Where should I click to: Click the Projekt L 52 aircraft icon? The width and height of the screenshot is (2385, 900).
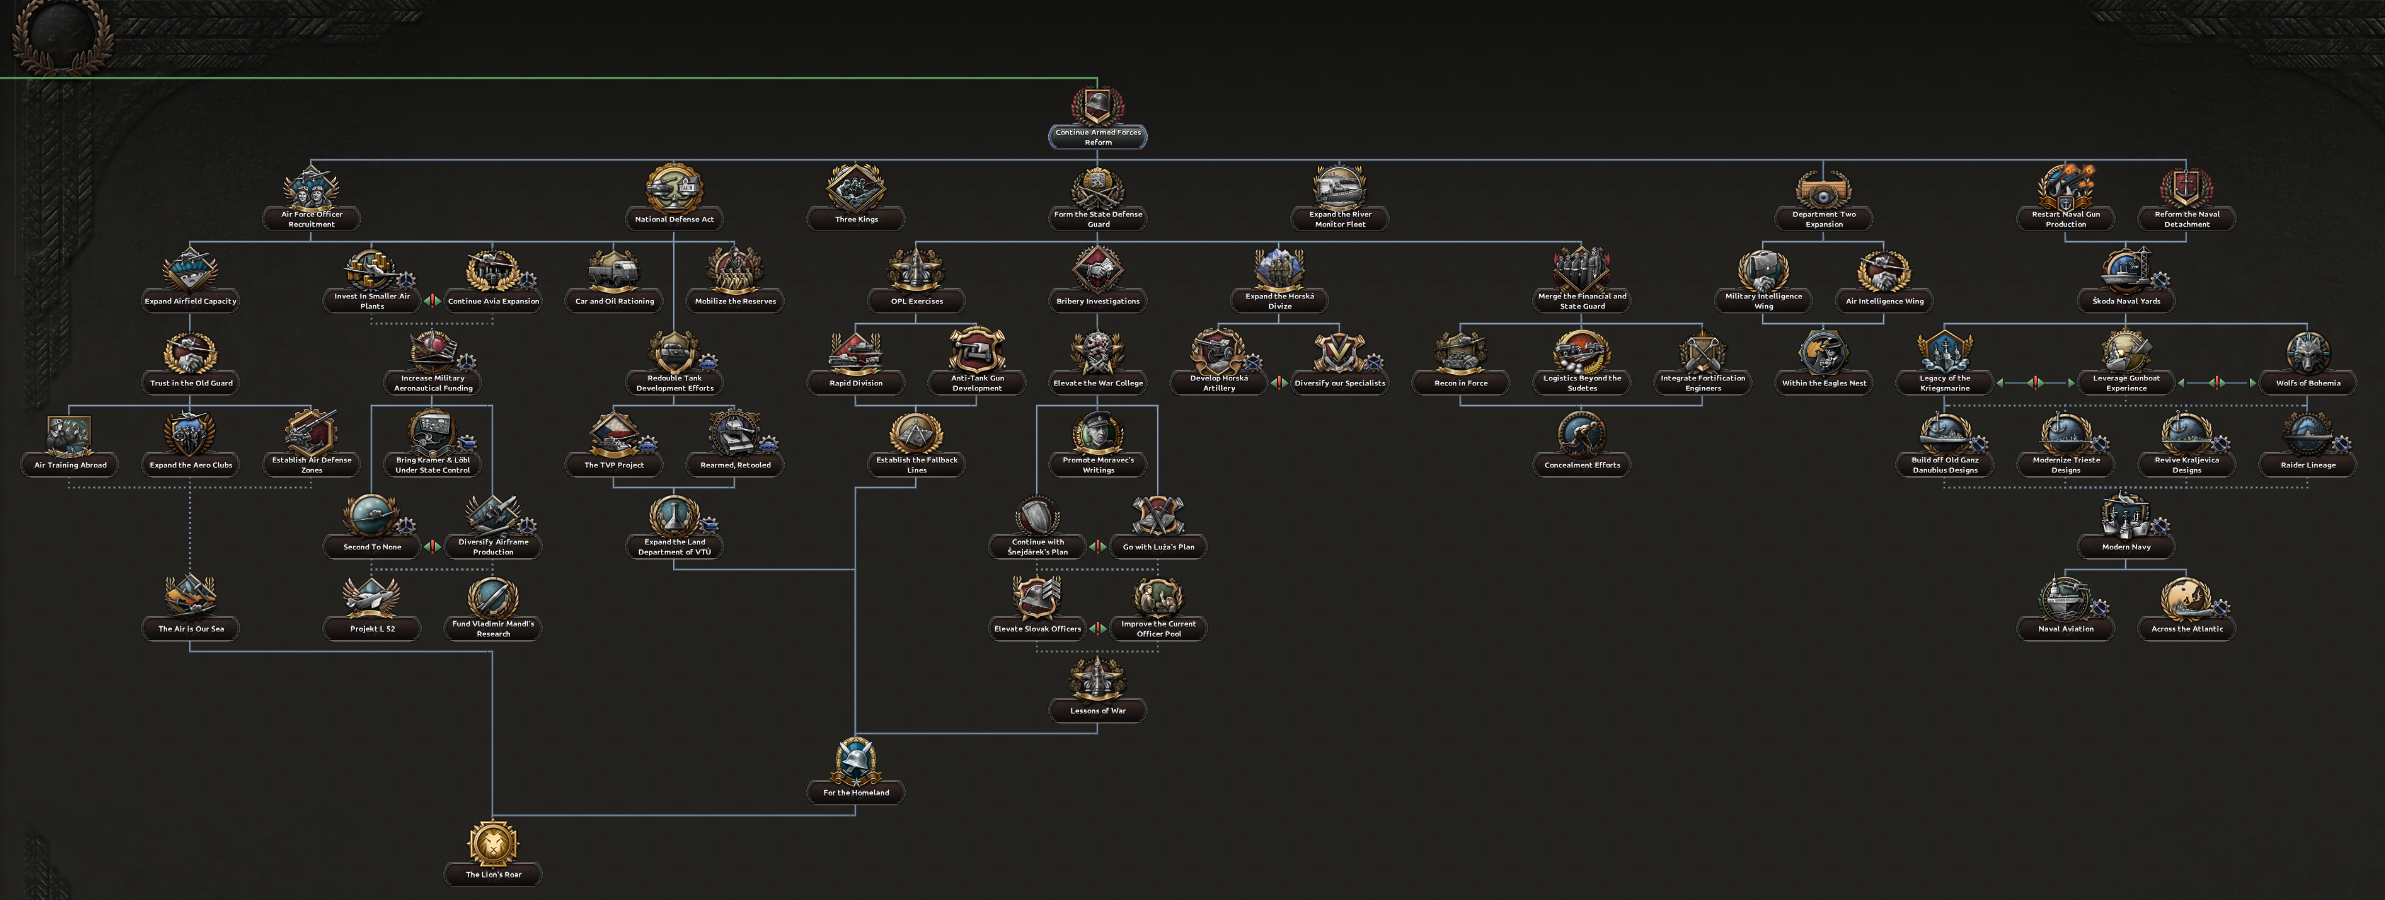tap(372, 598)
